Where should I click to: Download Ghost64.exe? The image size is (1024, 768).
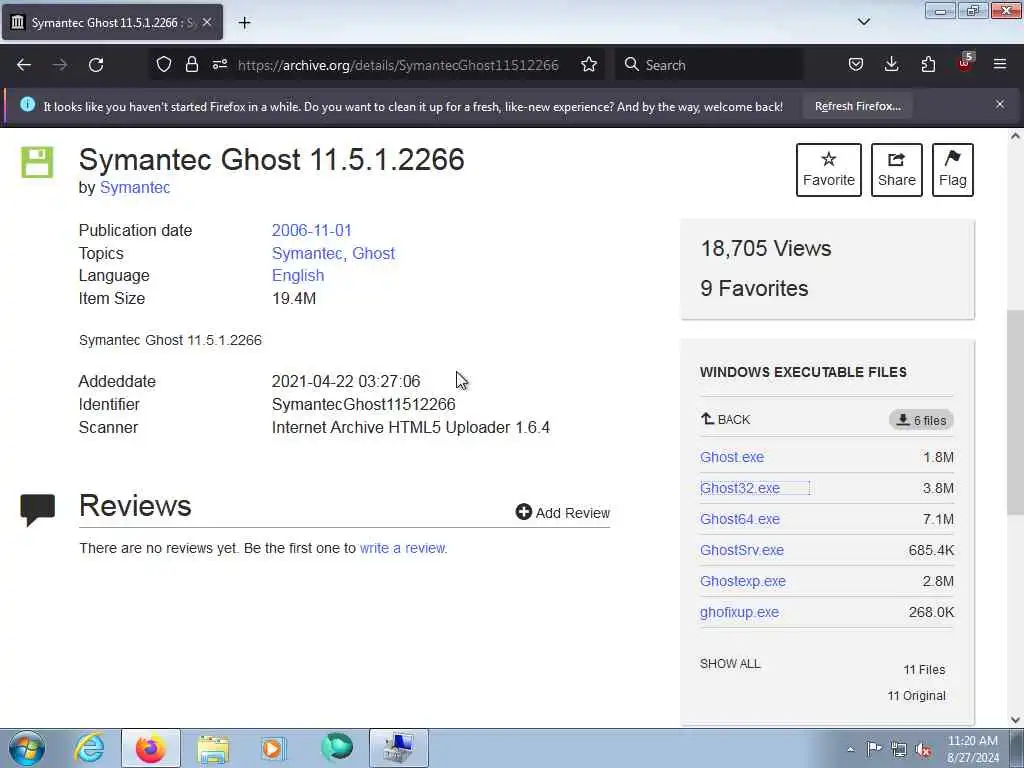(740, 519)
